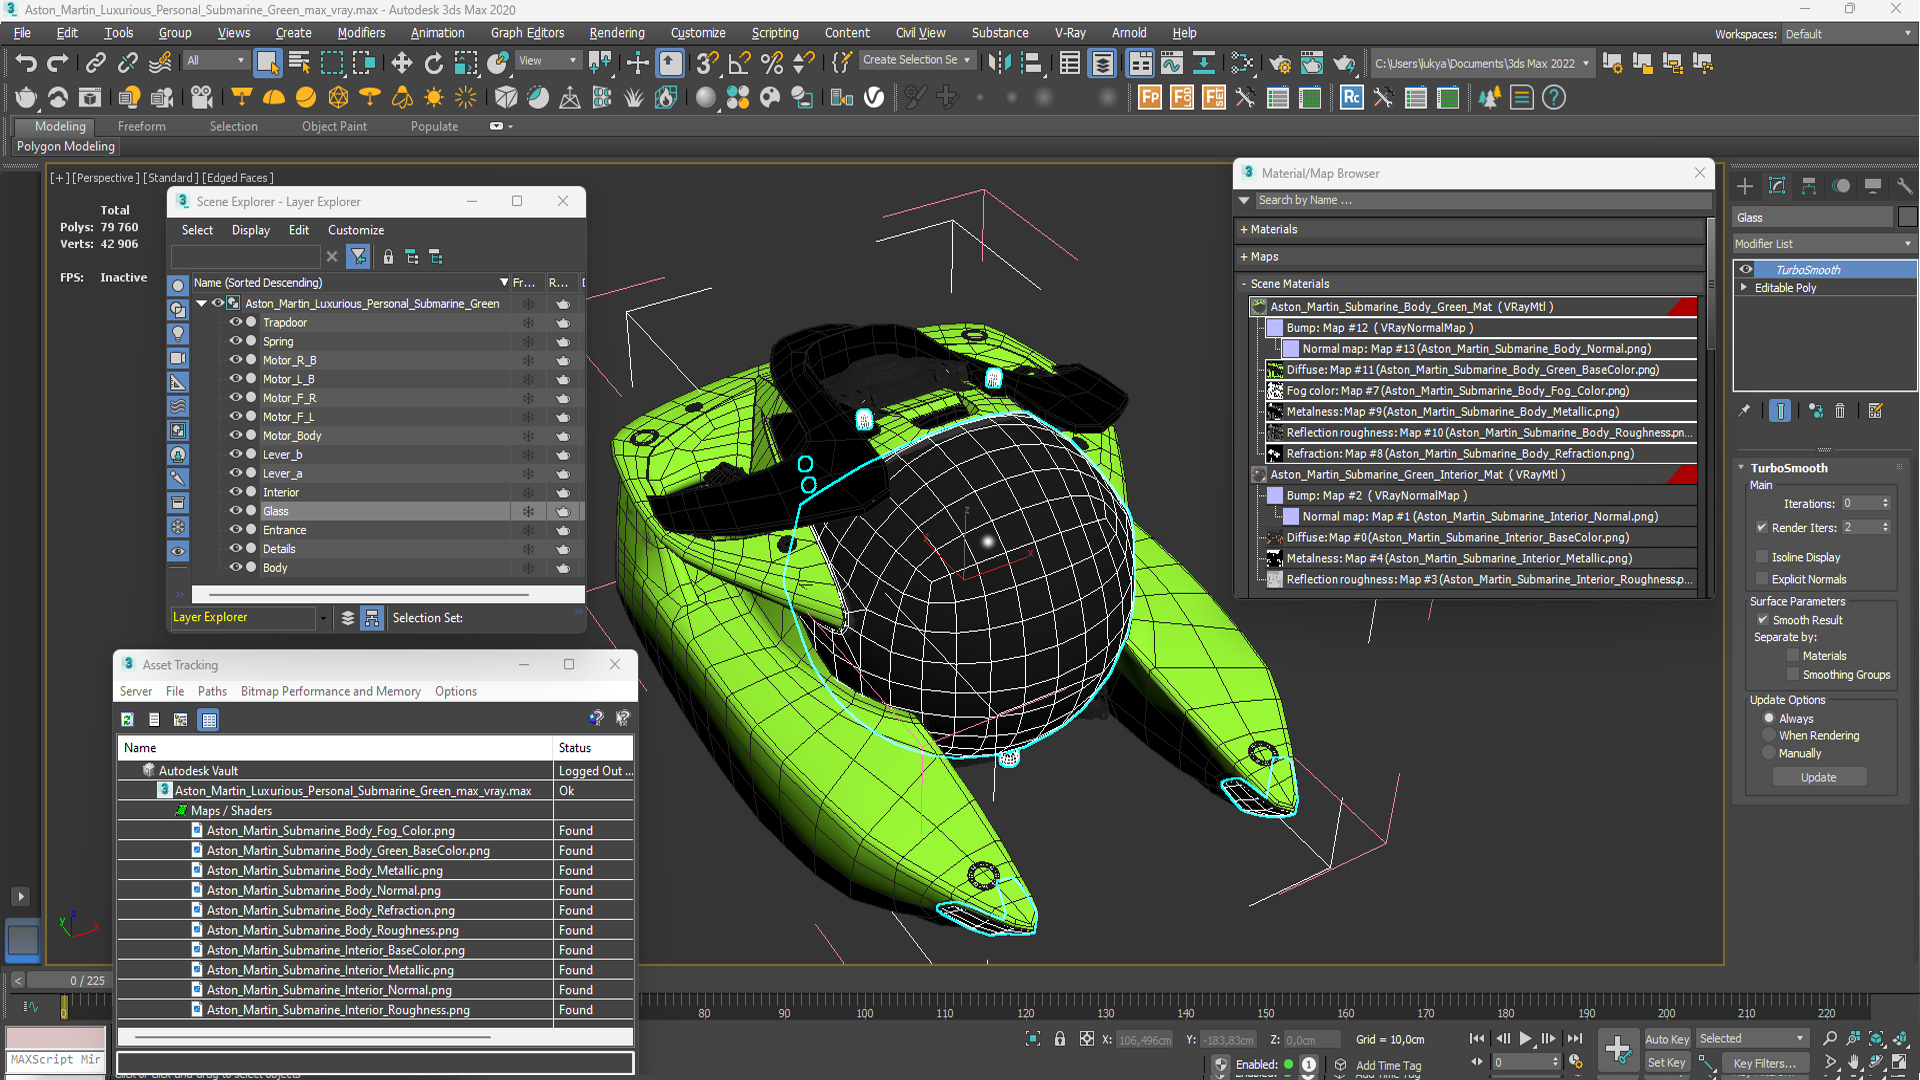The height and width of the screenshot is (1080, 1920).
Task: Open the Render Setup icon
Action: point(1280,63)
